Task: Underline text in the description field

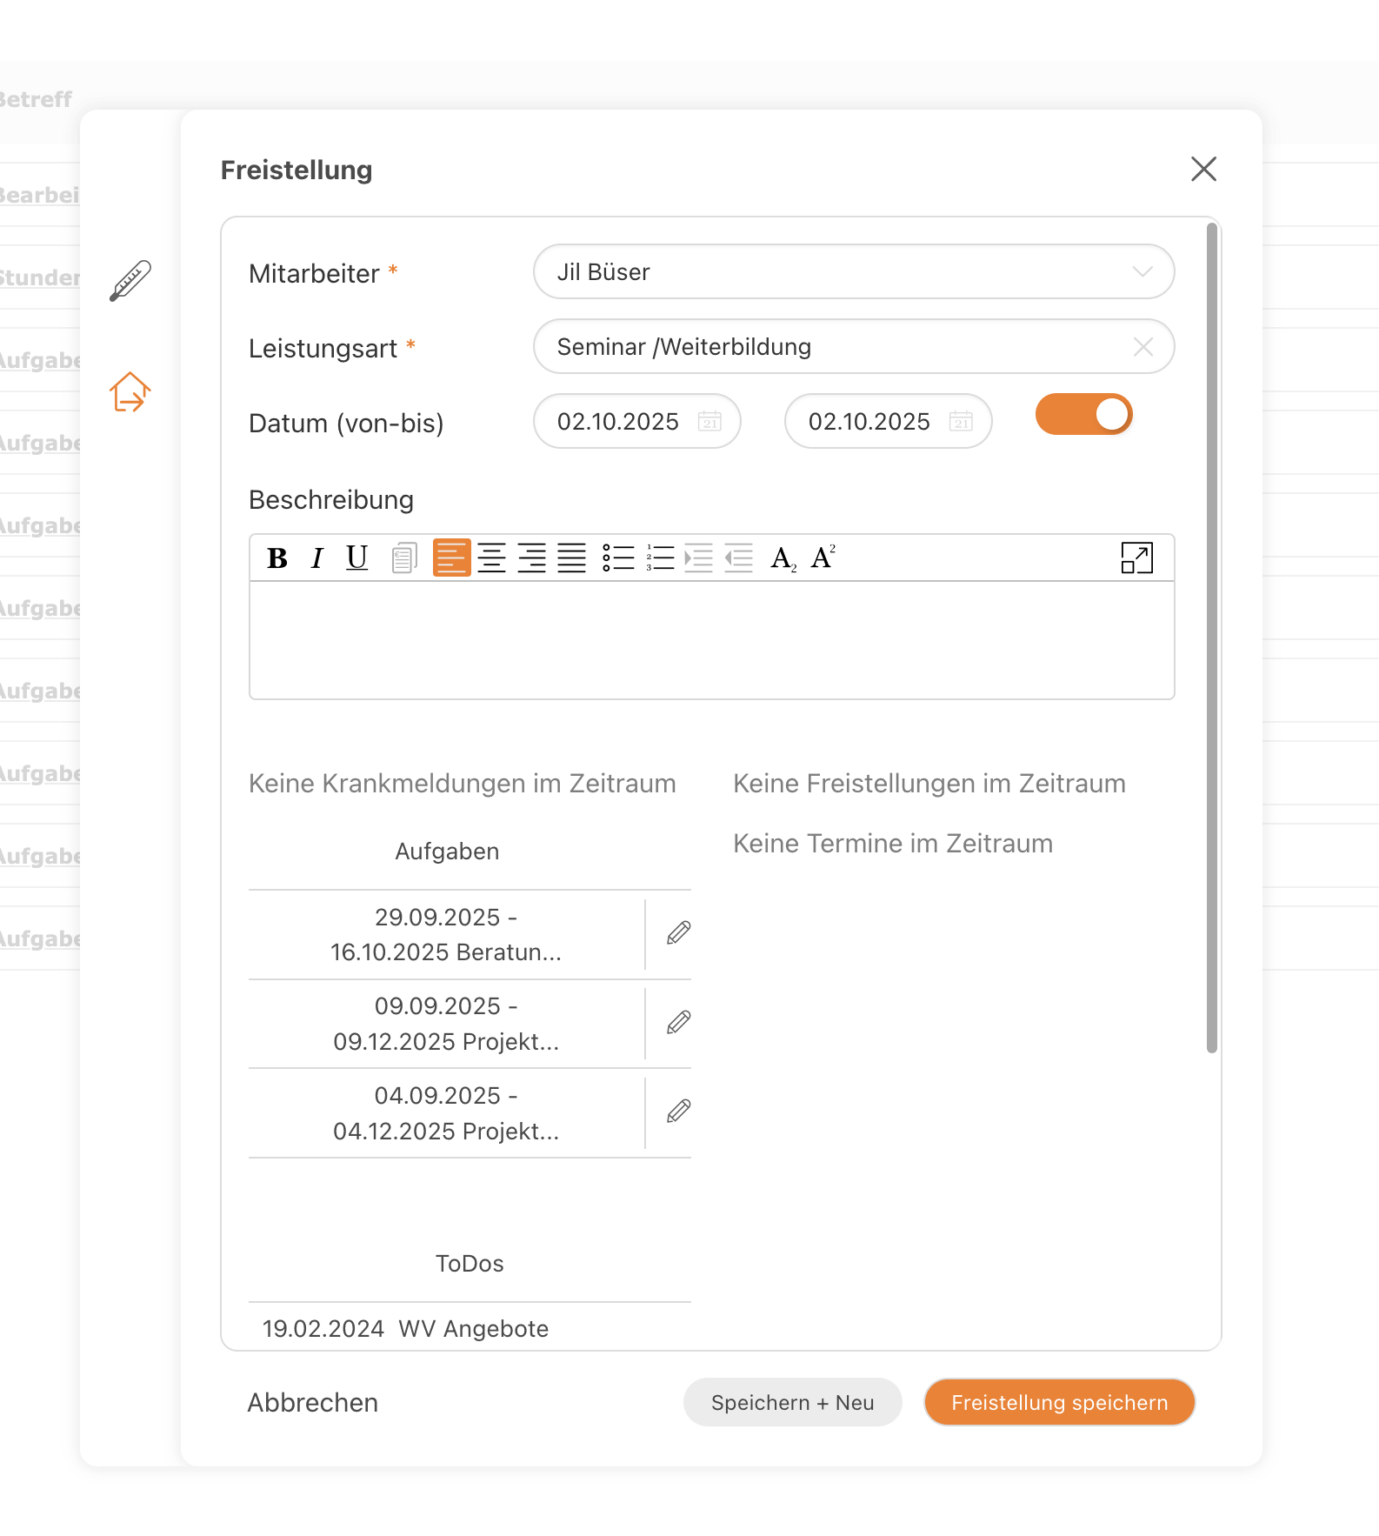Action: [356, 558]
